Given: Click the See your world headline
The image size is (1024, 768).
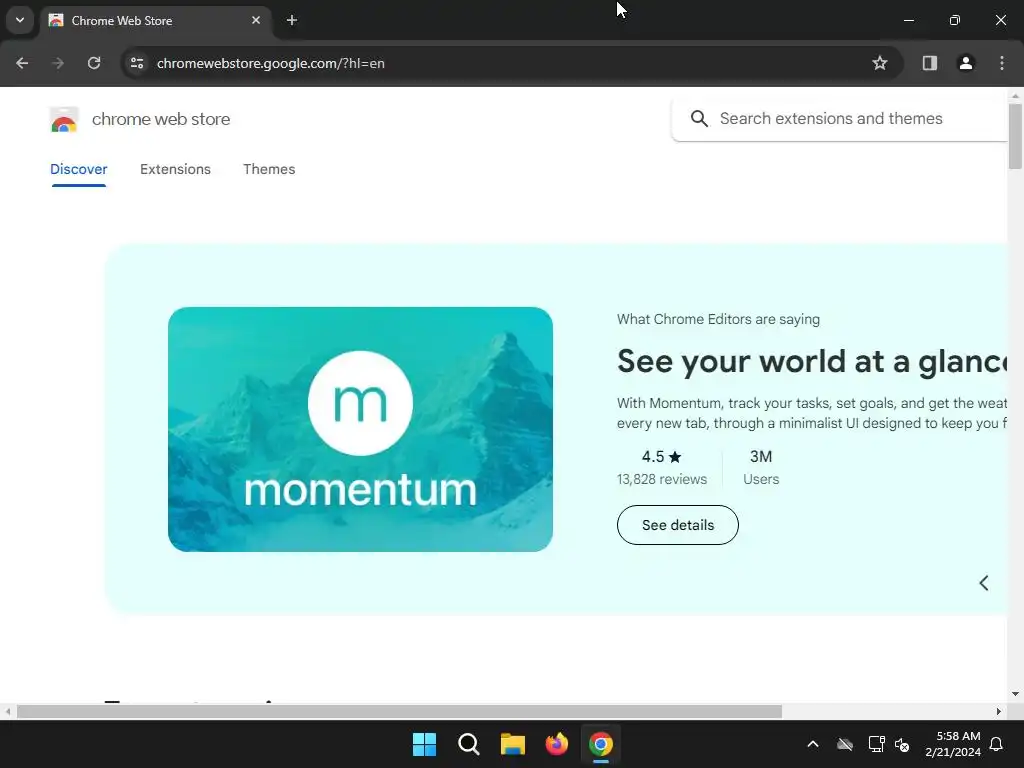Looking at the screenshot, I should point(811,361).
